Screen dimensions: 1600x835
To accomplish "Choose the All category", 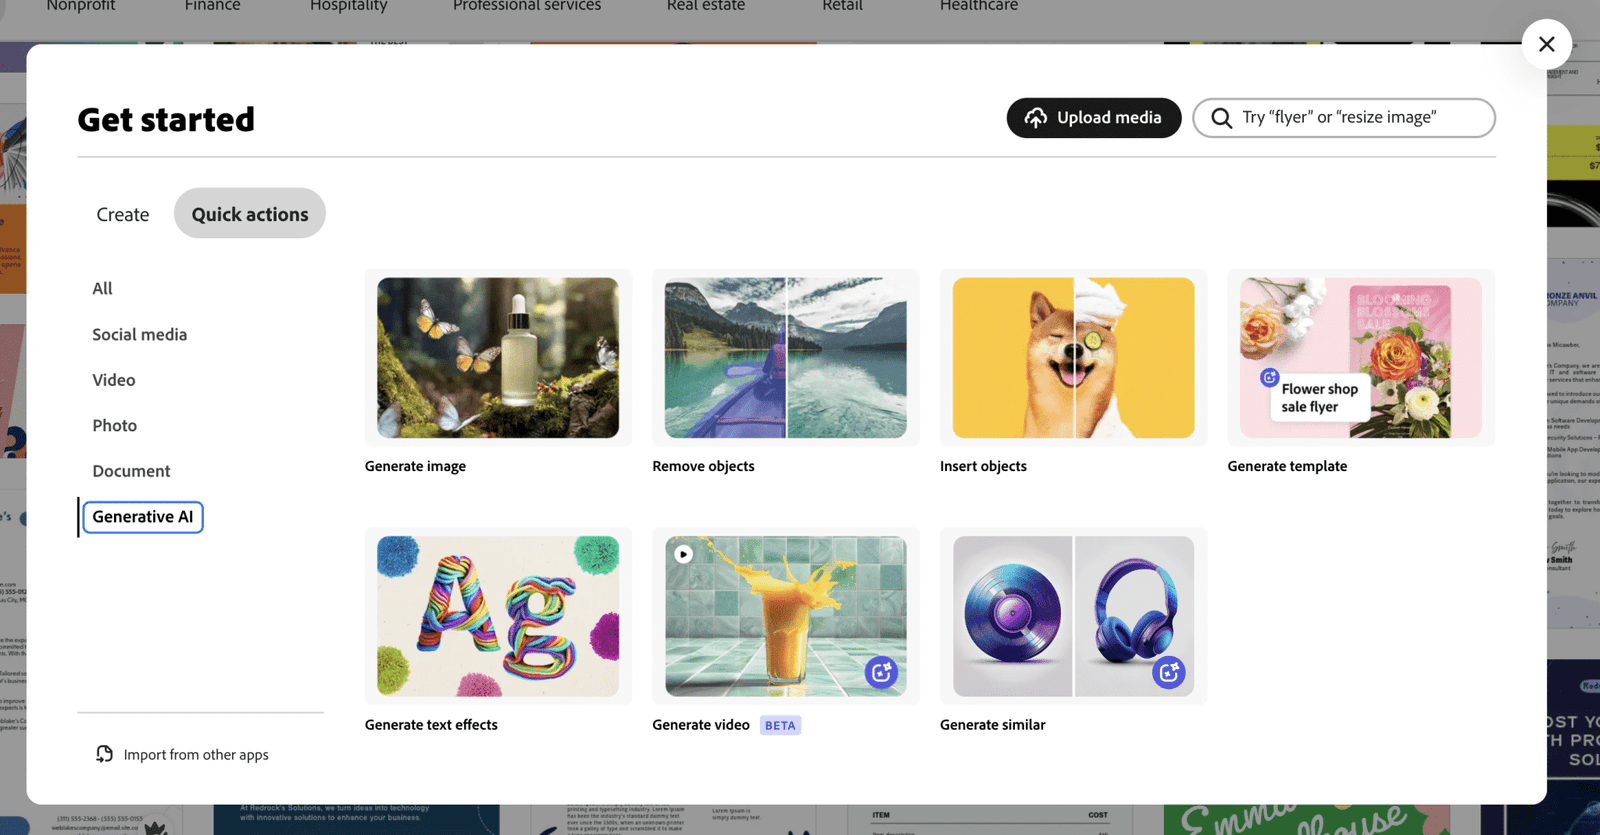I will click(x=102, y=288).
